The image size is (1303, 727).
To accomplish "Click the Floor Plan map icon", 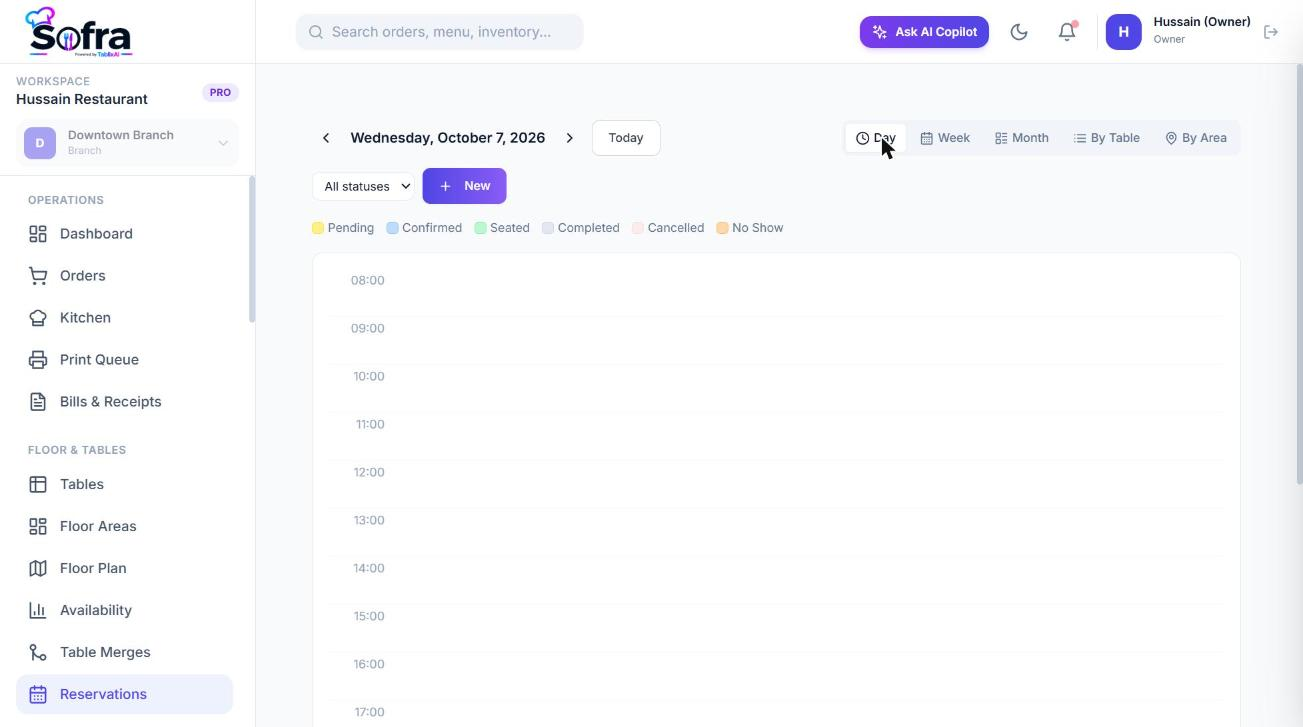I will (38, 568).
